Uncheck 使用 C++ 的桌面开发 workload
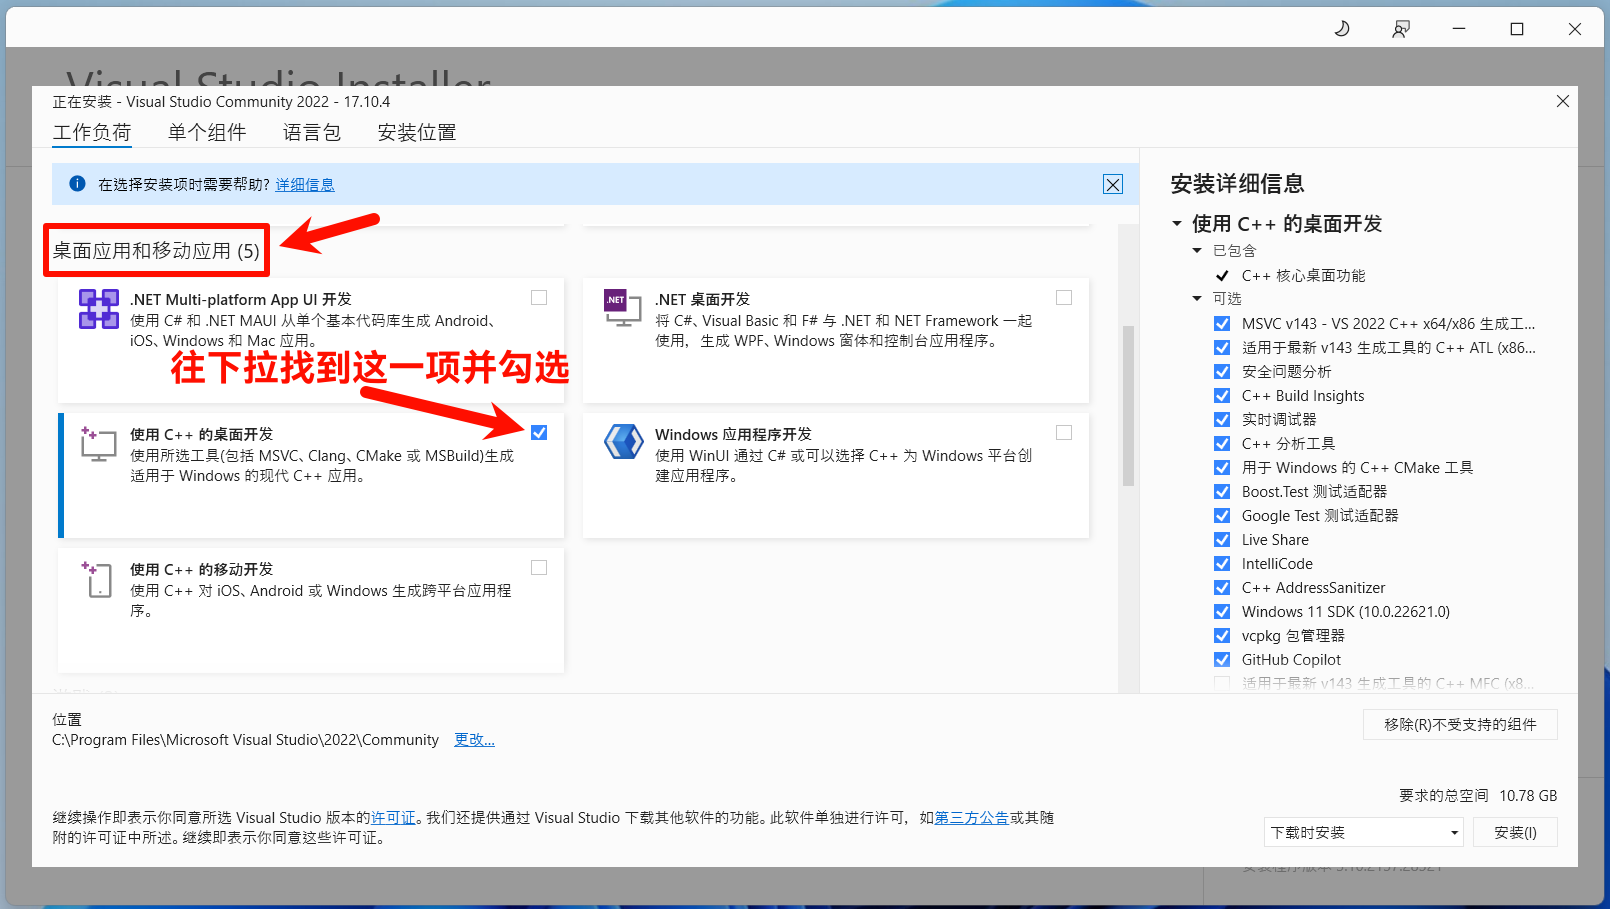The image size is (1610, 909). (x=539, y=432)
